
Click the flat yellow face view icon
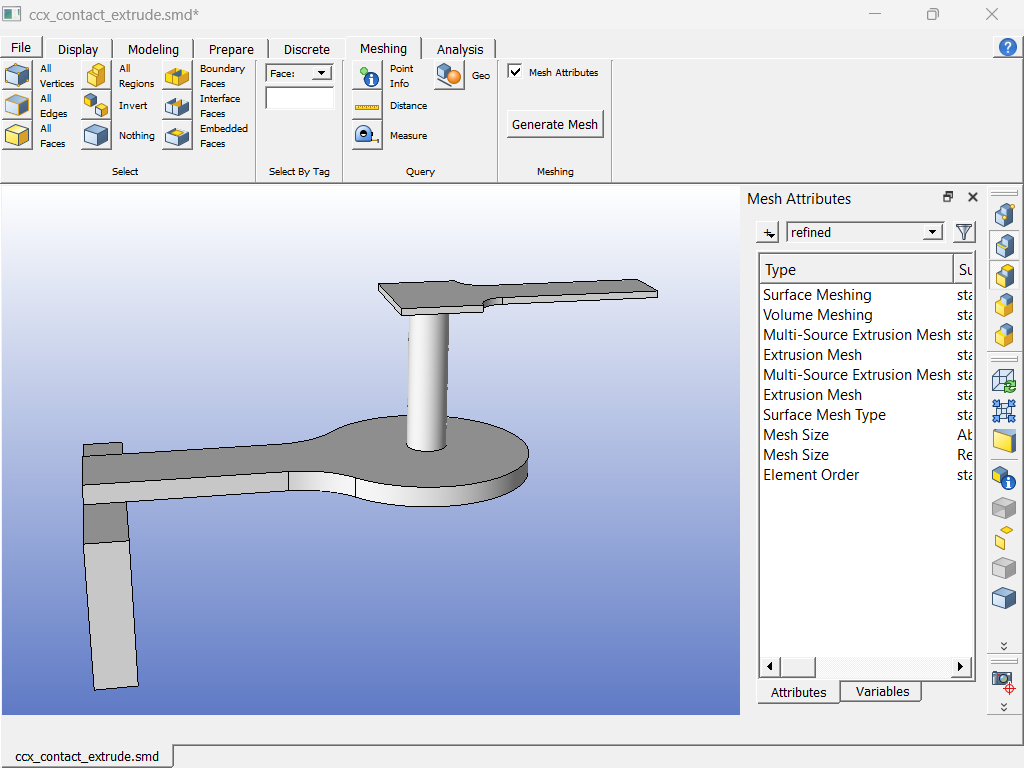(1004, 441)
